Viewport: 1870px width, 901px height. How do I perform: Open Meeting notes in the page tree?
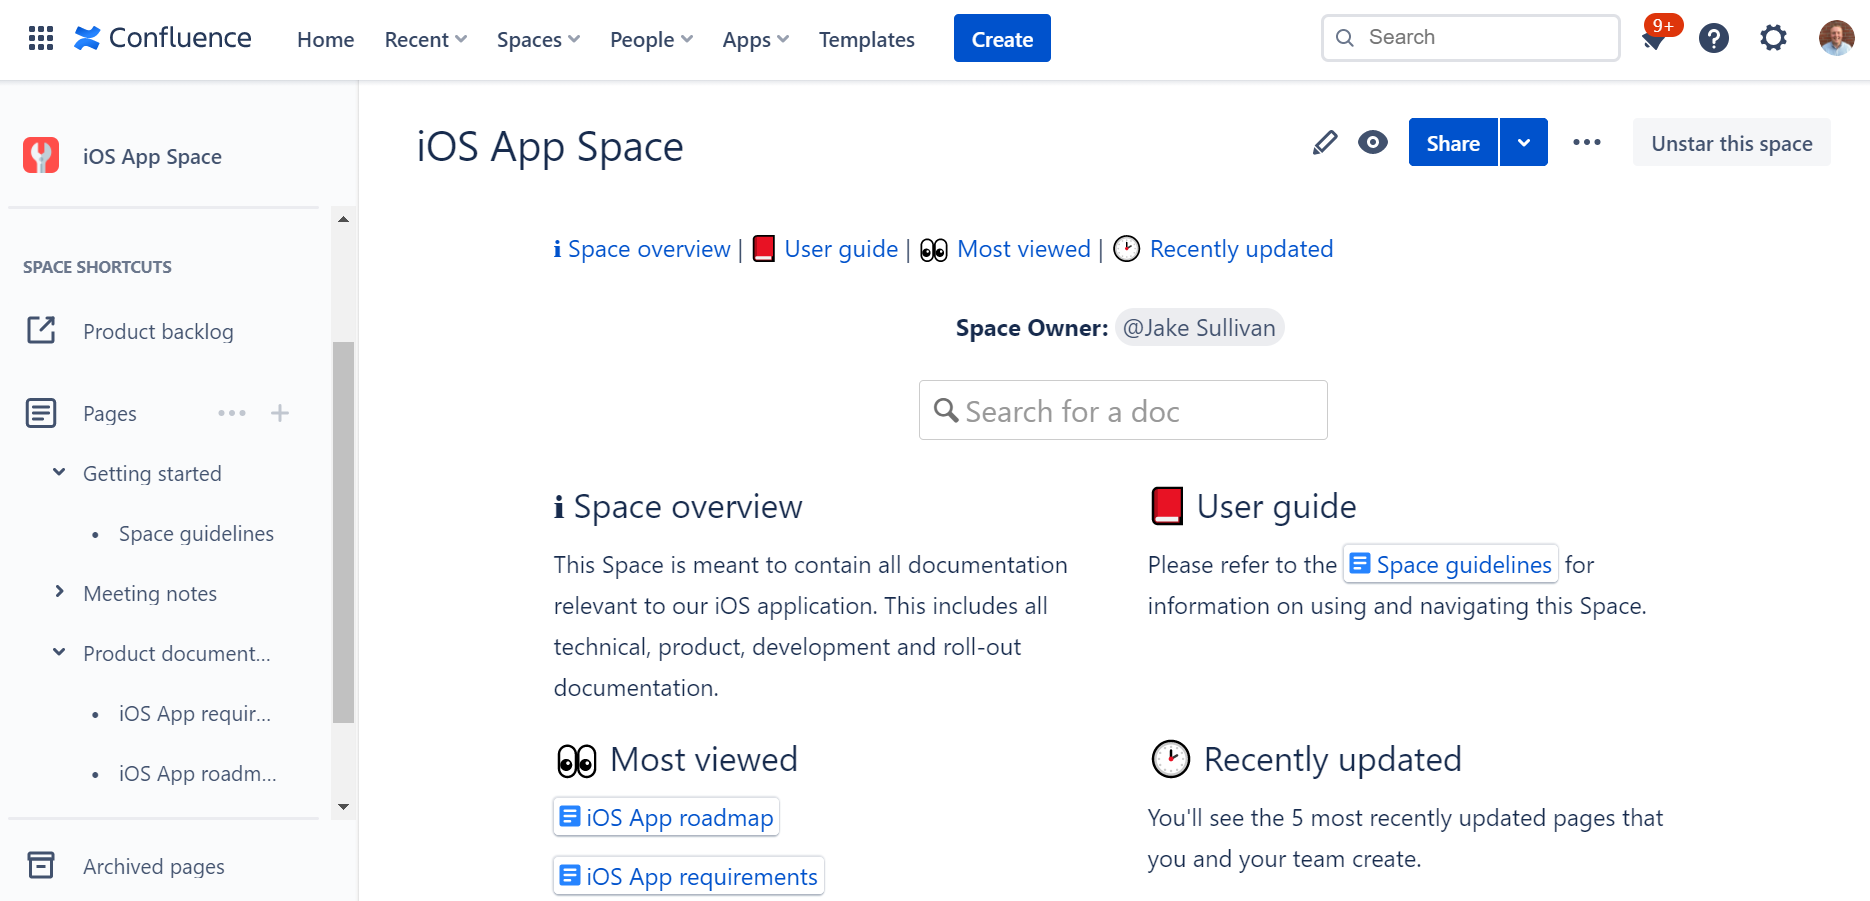coord(150,594)
